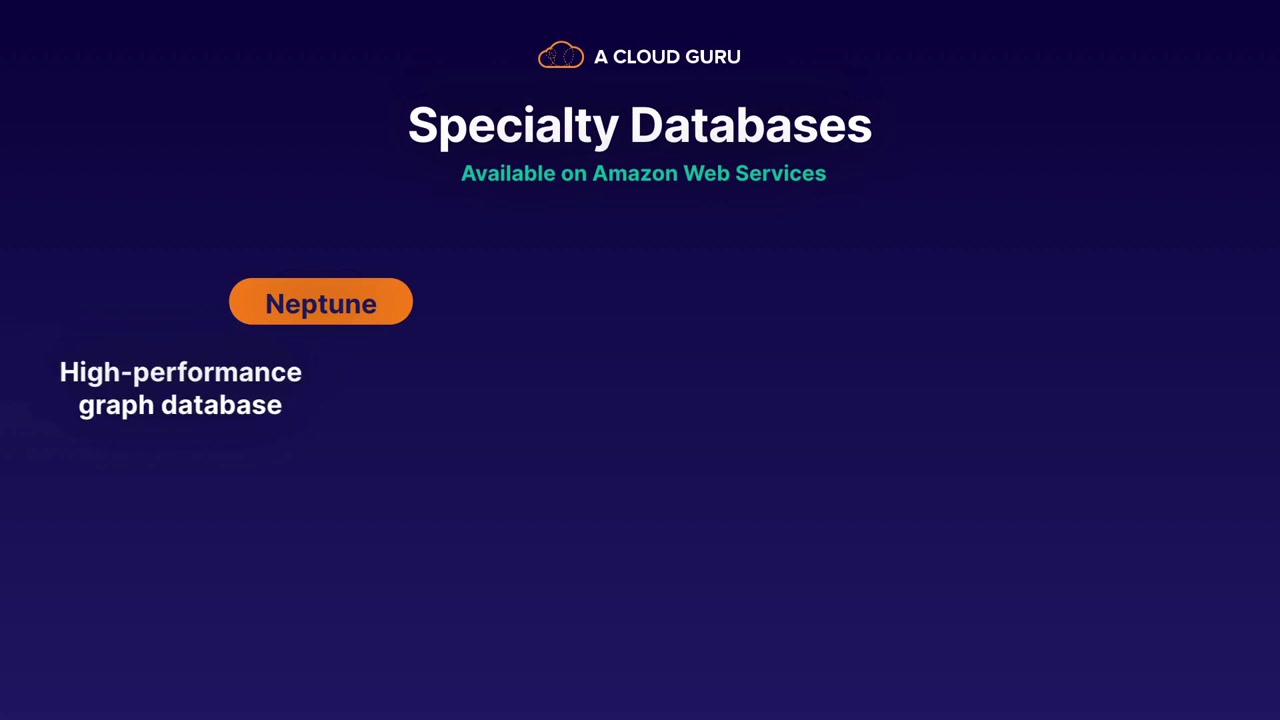
Task: Click the "Available on Amazon Web Services" subtitle
Action: pos(643,173)
